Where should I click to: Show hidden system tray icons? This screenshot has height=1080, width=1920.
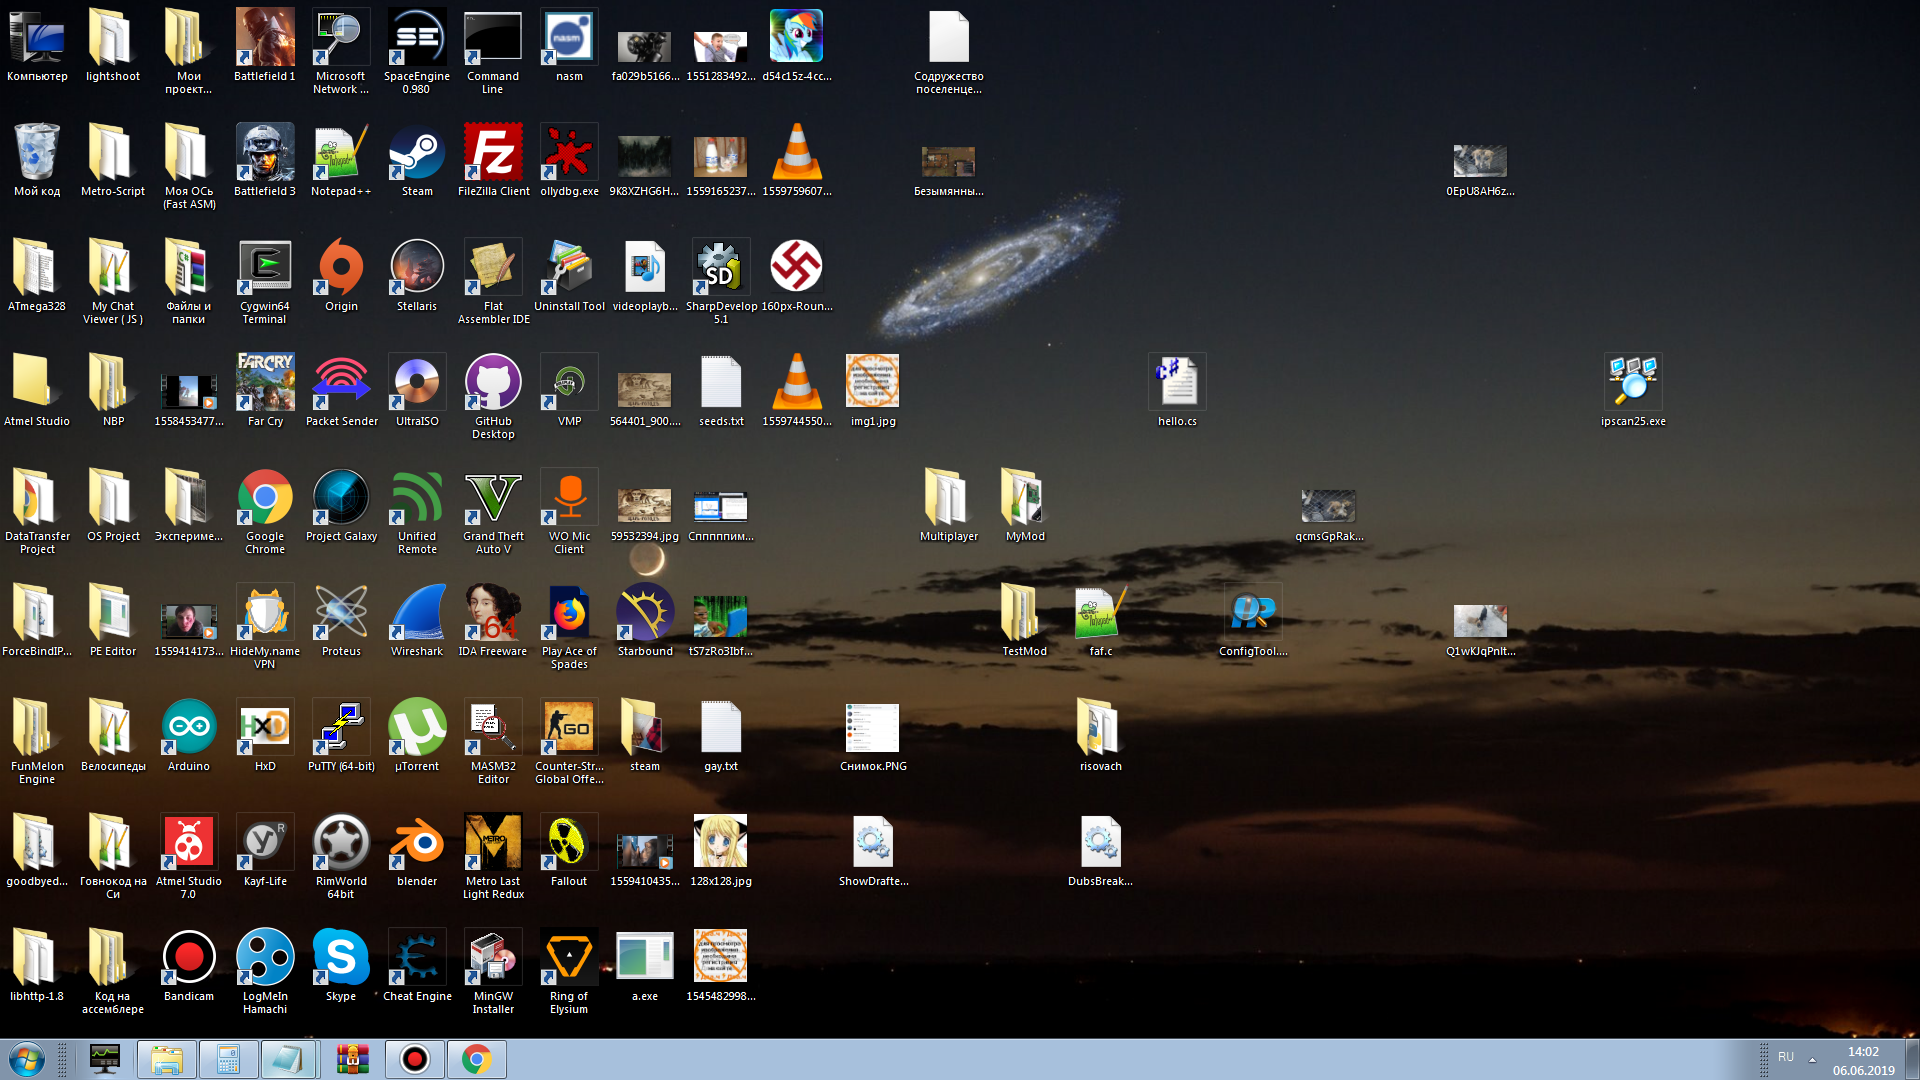pos(1812,1059)
